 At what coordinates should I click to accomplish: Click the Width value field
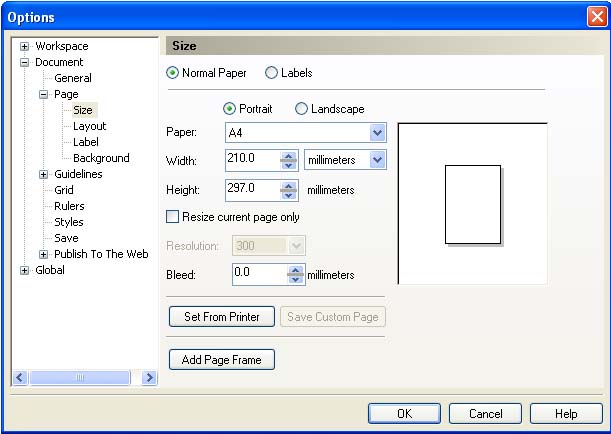click(253, 160)
